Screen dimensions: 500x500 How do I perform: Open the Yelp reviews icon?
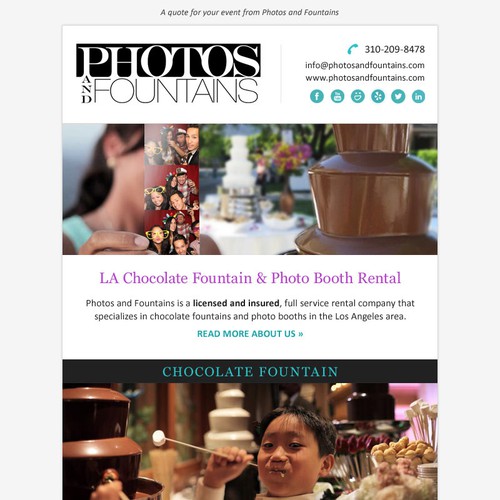click(x=378, y=96)
